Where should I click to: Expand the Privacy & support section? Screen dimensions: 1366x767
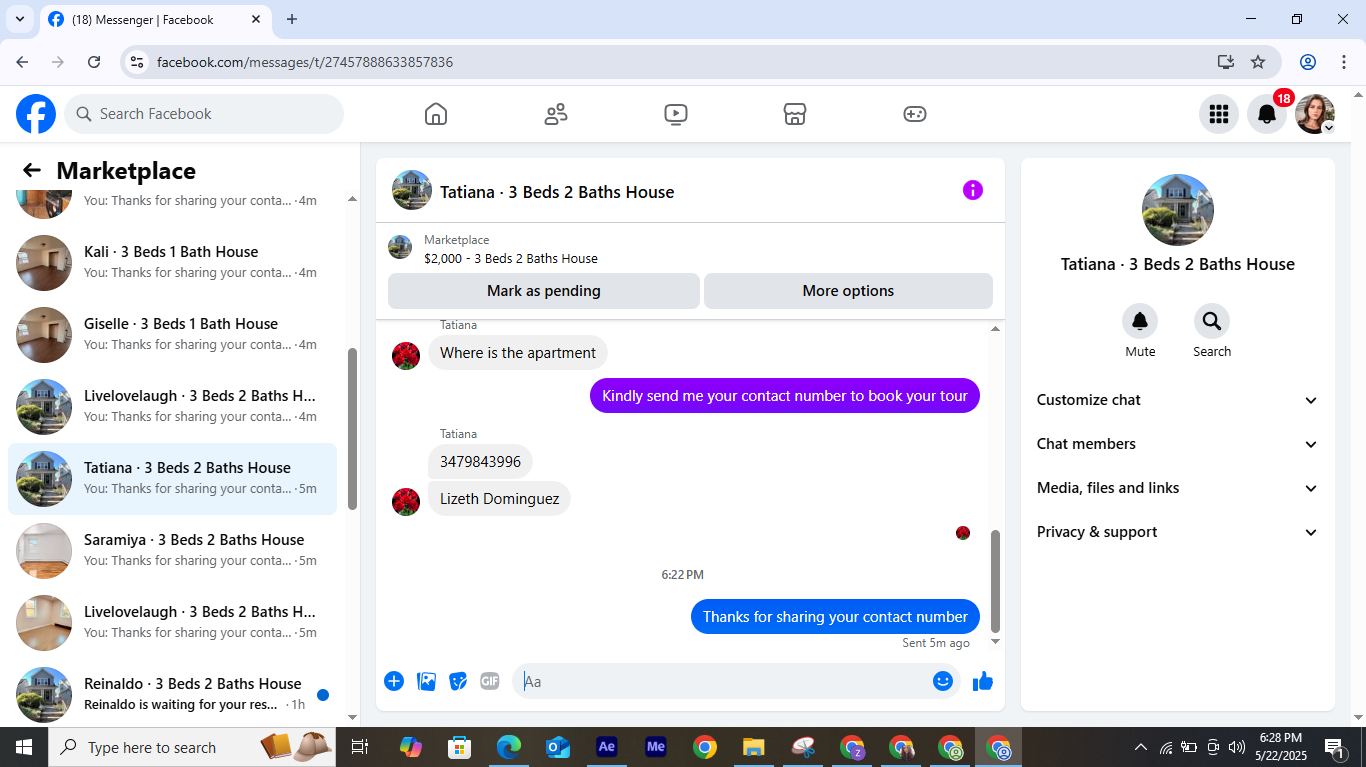1177,532
